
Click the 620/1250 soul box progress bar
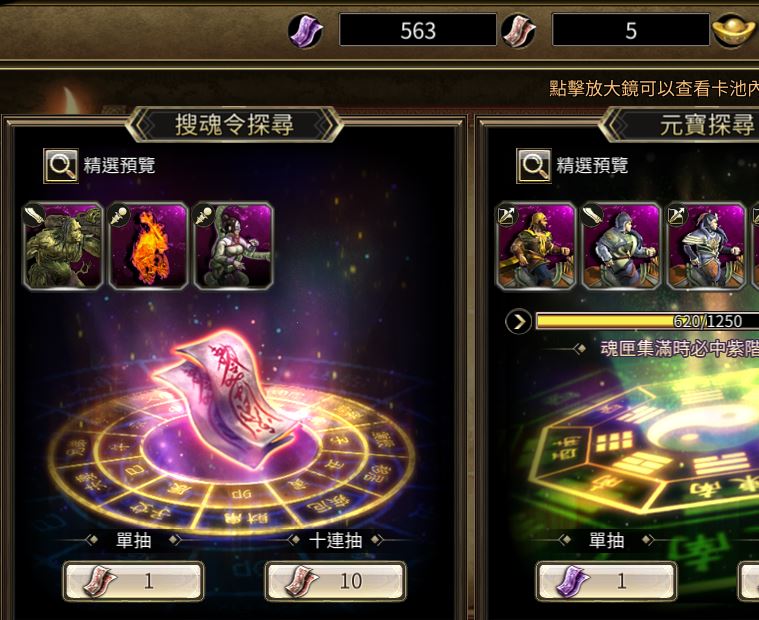click(648, 321)
